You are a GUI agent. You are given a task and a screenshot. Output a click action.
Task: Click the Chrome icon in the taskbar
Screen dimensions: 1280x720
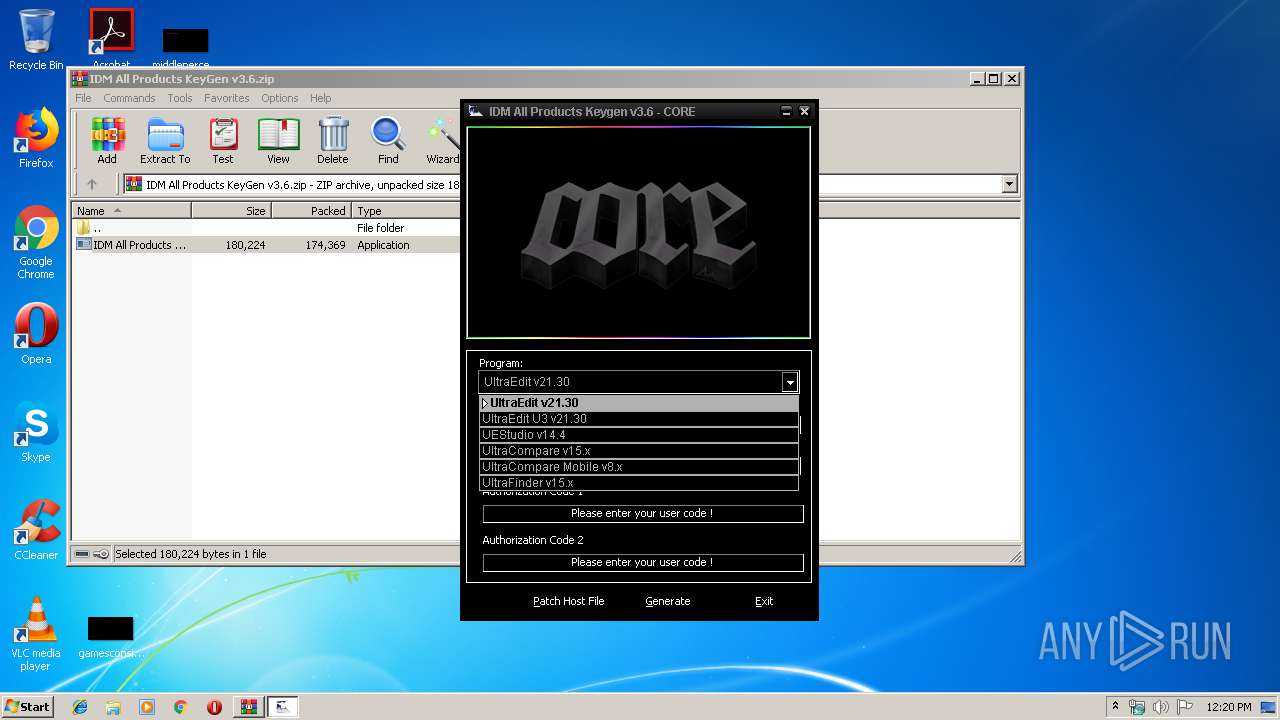coord(180,707)
